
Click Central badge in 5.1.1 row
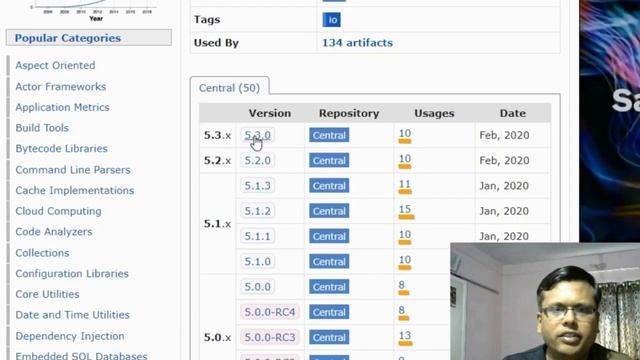tap(329, 236)
